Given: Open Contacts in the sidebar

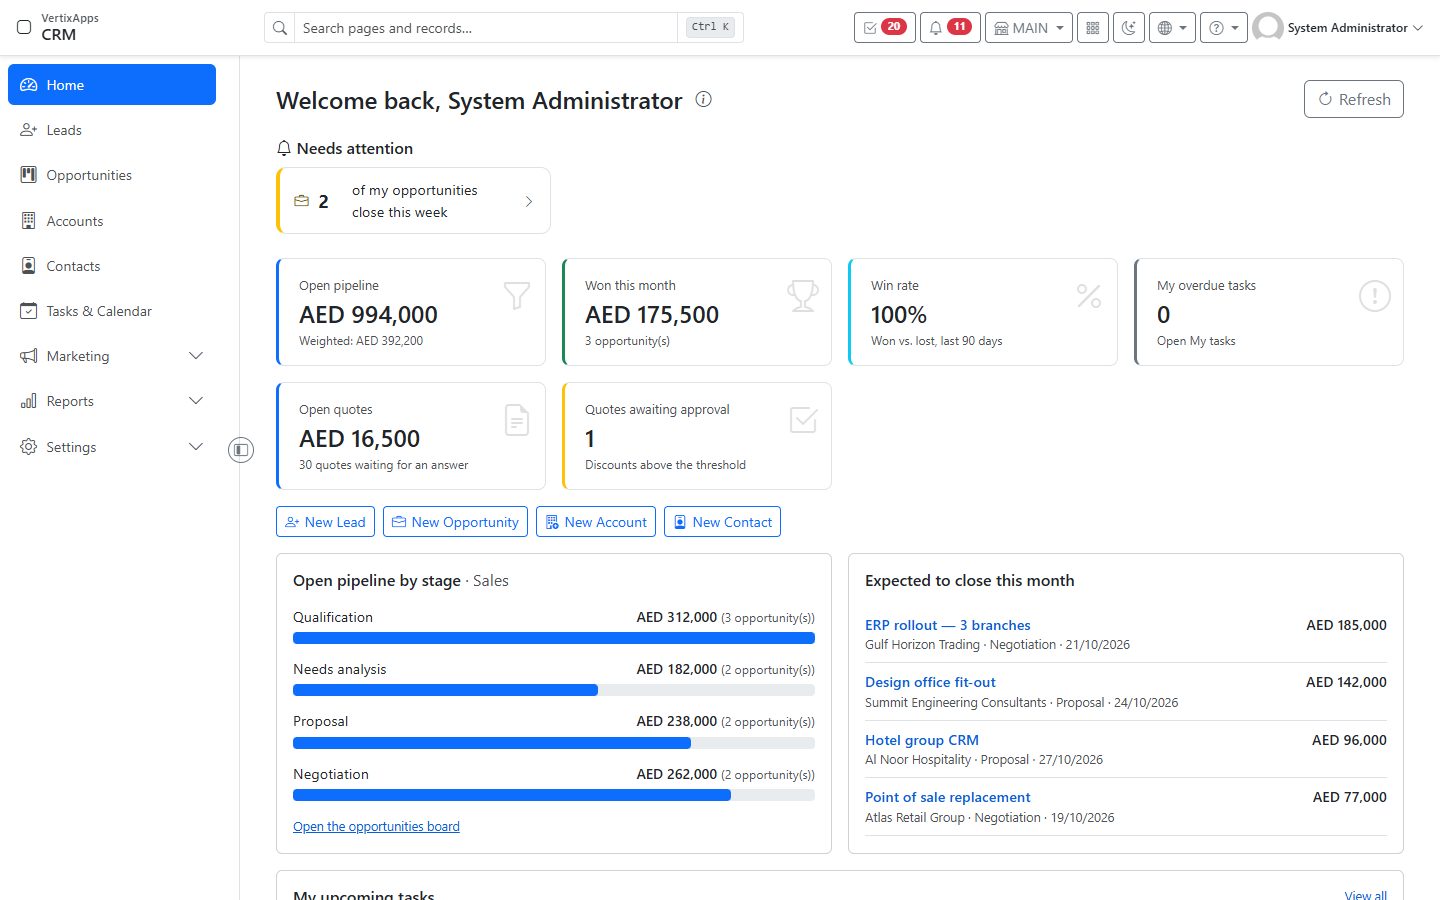Looking at the screenshot, I should [112, 266].
